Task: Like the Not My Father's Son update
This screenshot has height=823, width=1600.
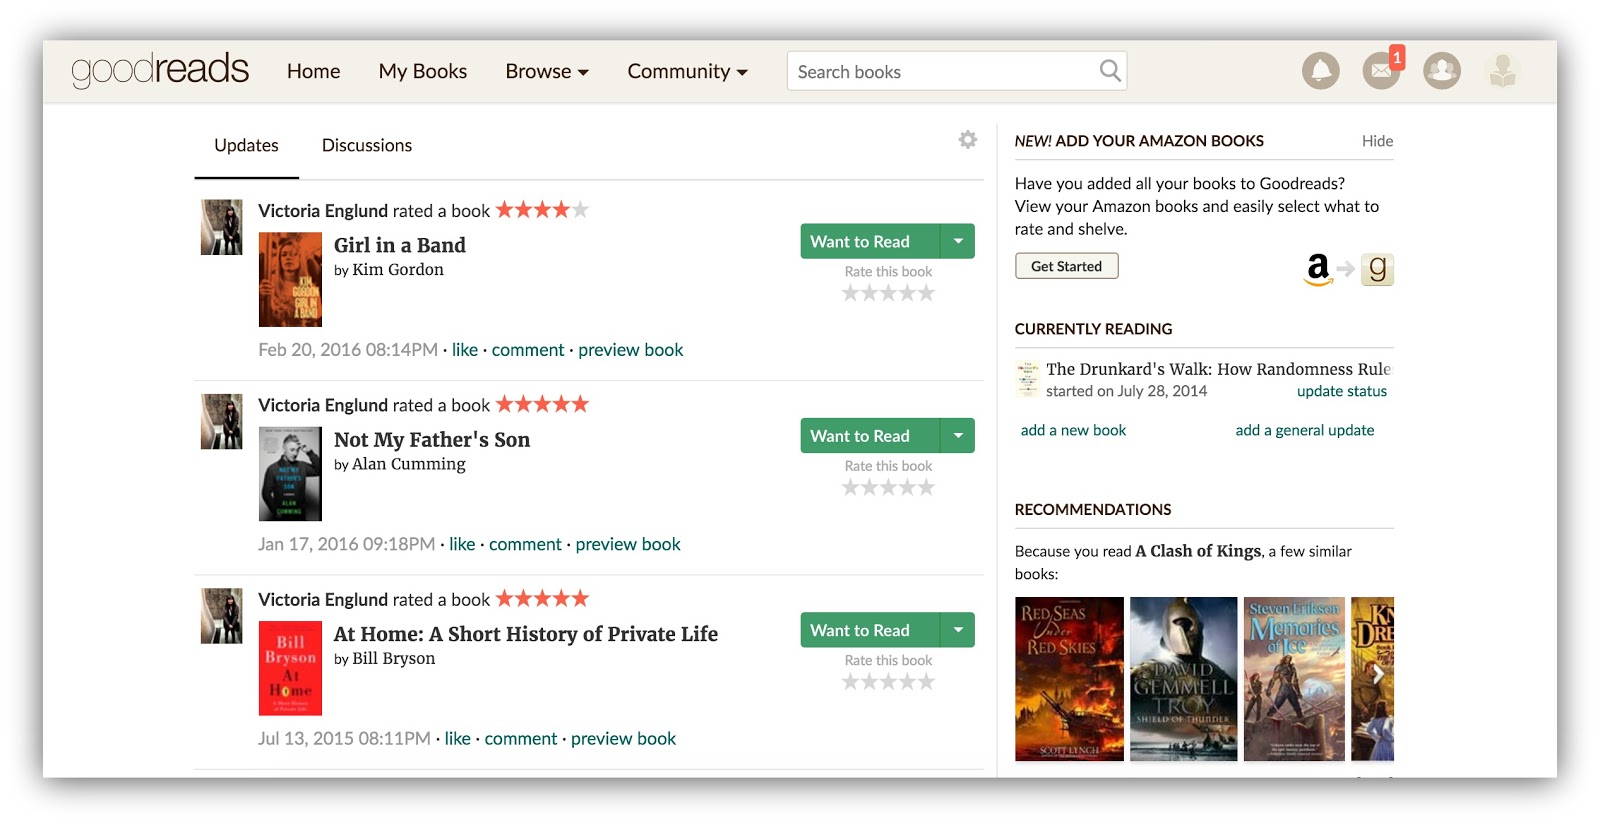Action: [x=462, y=544]
